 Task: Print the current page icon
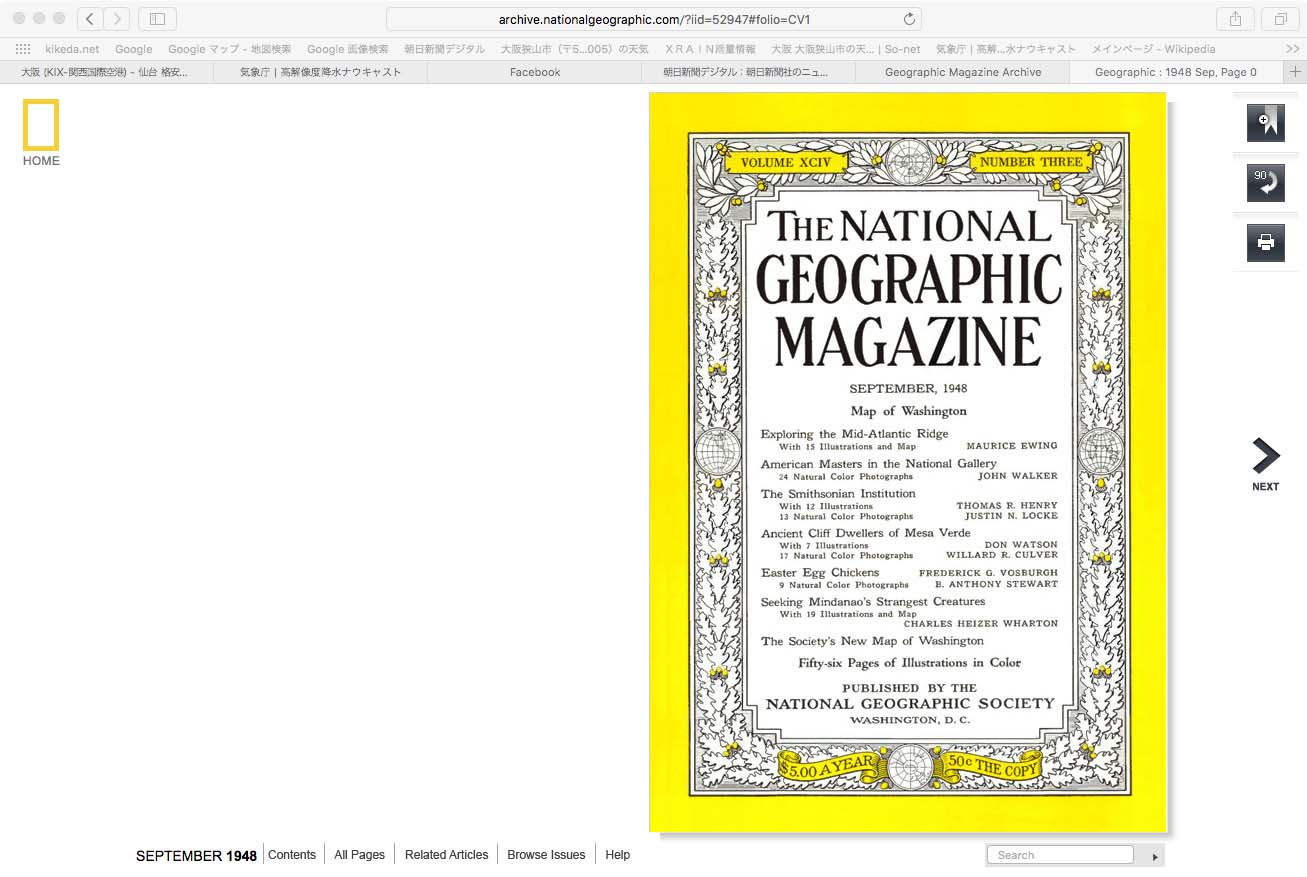pos(1265,243)
